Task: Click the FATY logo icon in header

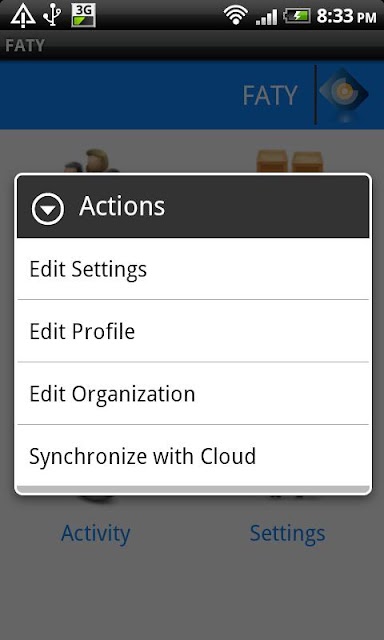Action: [344, 95]
